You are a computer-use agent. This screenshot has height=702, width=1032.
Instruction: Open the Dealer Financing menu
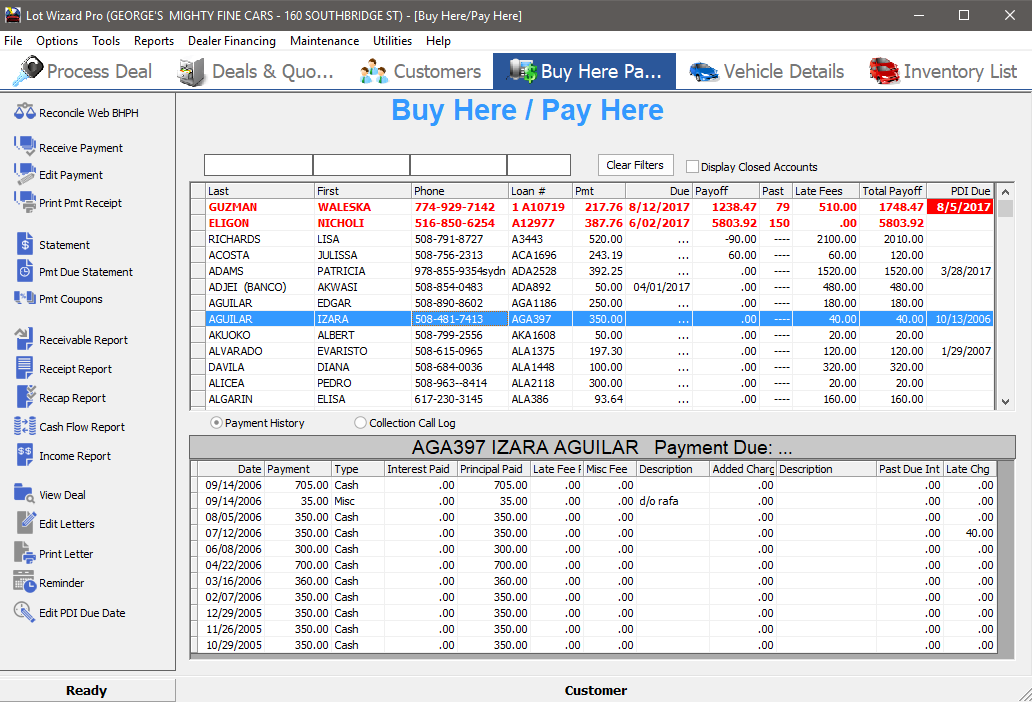click(x=232, y=41)
